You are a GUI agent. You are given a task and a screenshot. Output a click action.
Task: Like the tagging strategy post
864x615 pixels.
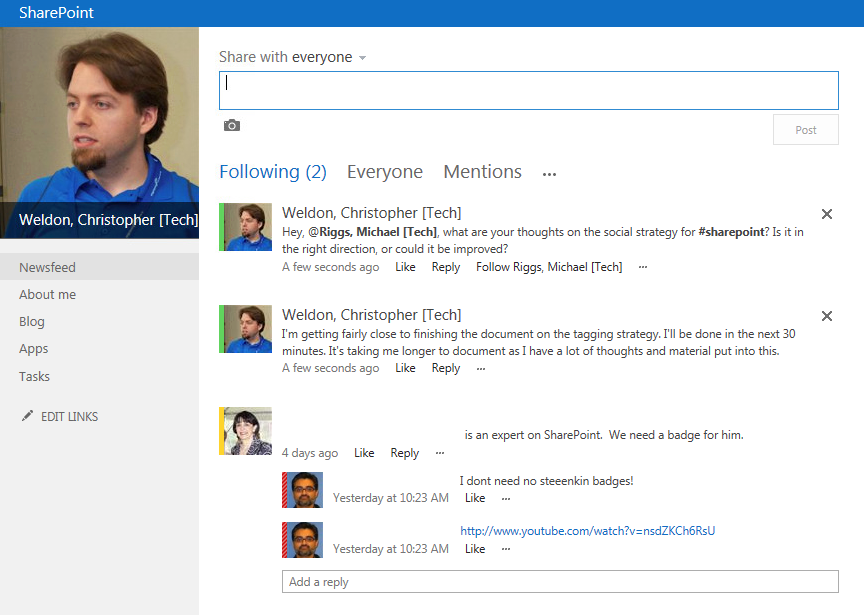click(x=405, y=368)
